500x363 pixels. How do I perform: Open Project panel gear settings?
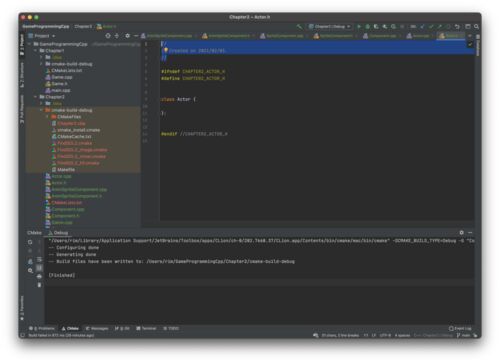click(x=127, y=36)
